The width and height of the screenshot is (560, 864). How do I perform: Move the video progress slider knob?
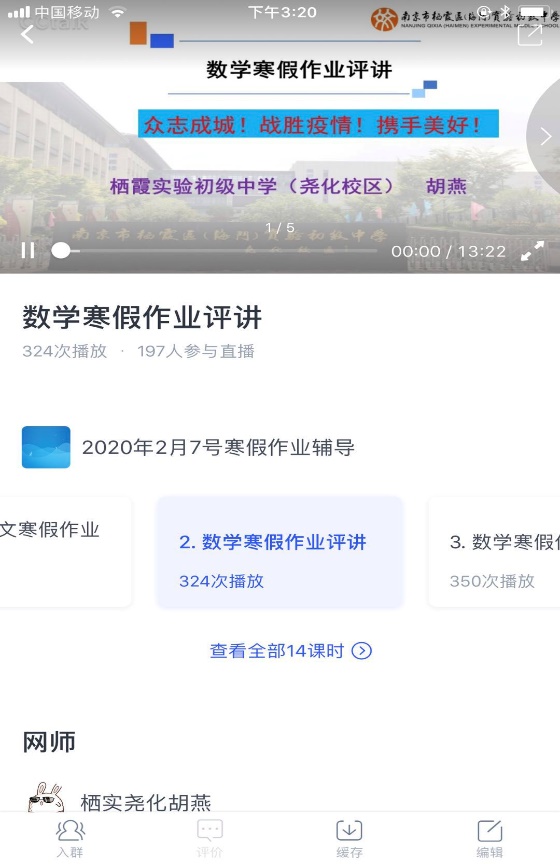61,251
